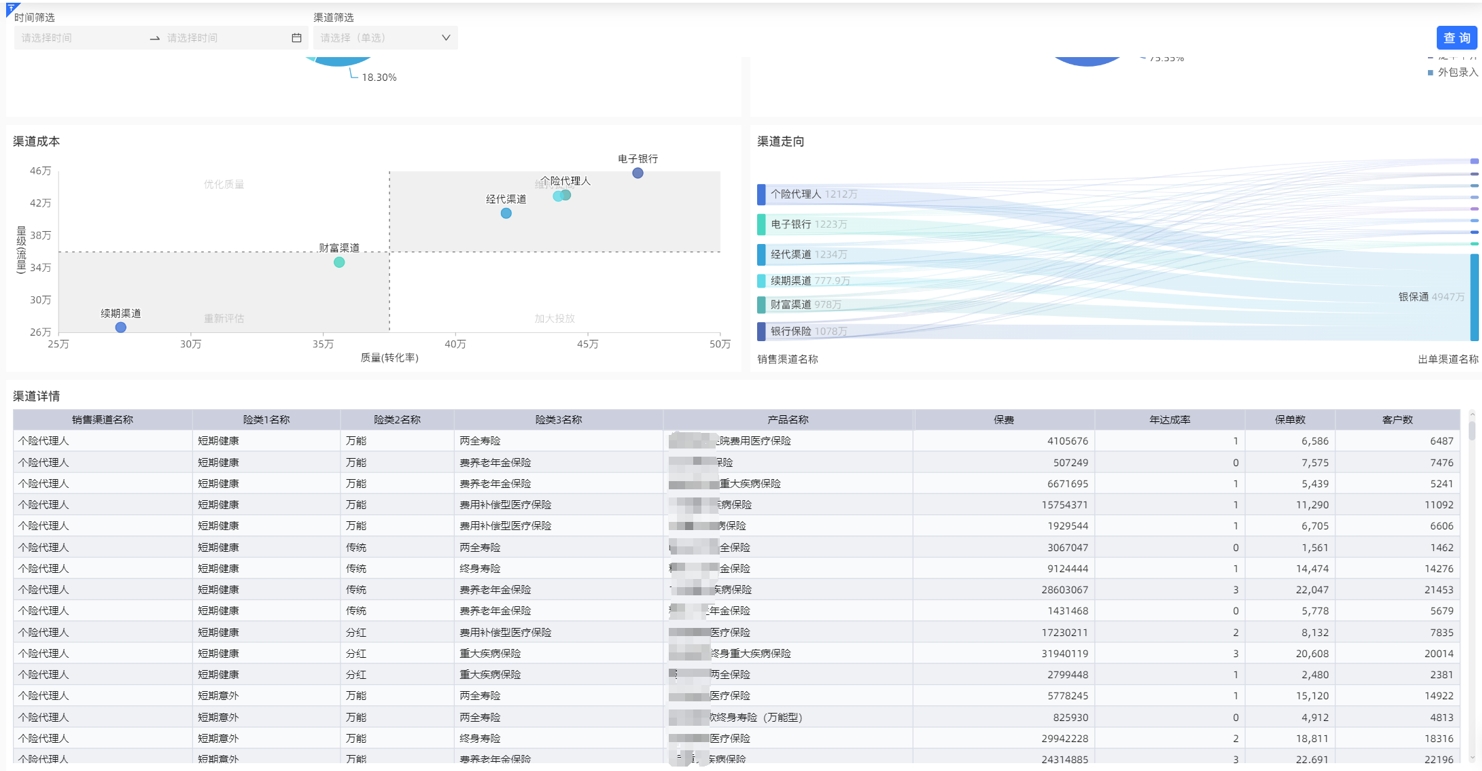The image size is (1482, 771).
Task: Click 银保通 4947万 destination node
Action: coord(1474,297)
